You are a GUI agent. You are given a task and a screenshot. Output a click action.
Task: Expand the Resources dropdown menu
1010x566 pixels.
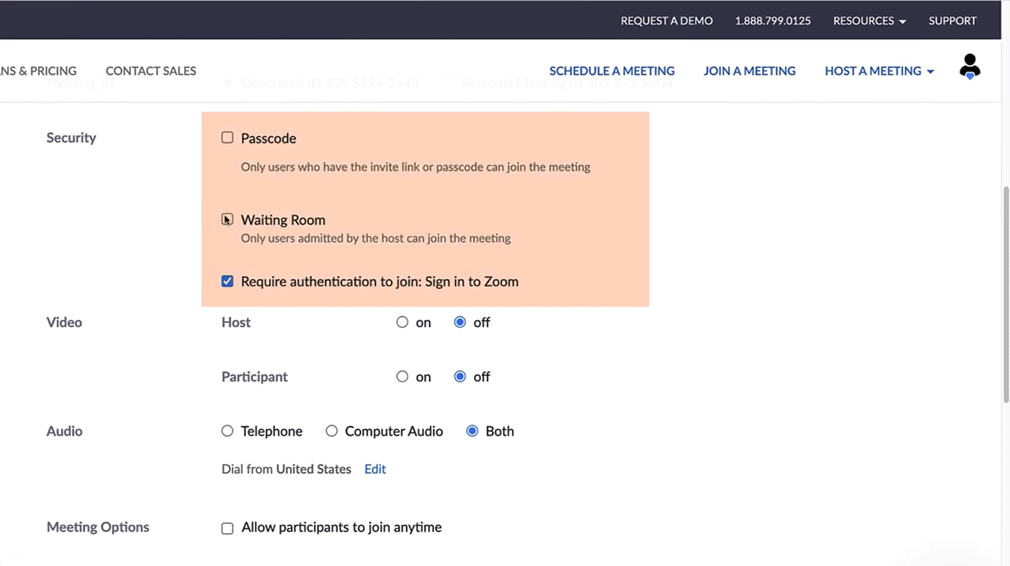(x=869, y=21)
